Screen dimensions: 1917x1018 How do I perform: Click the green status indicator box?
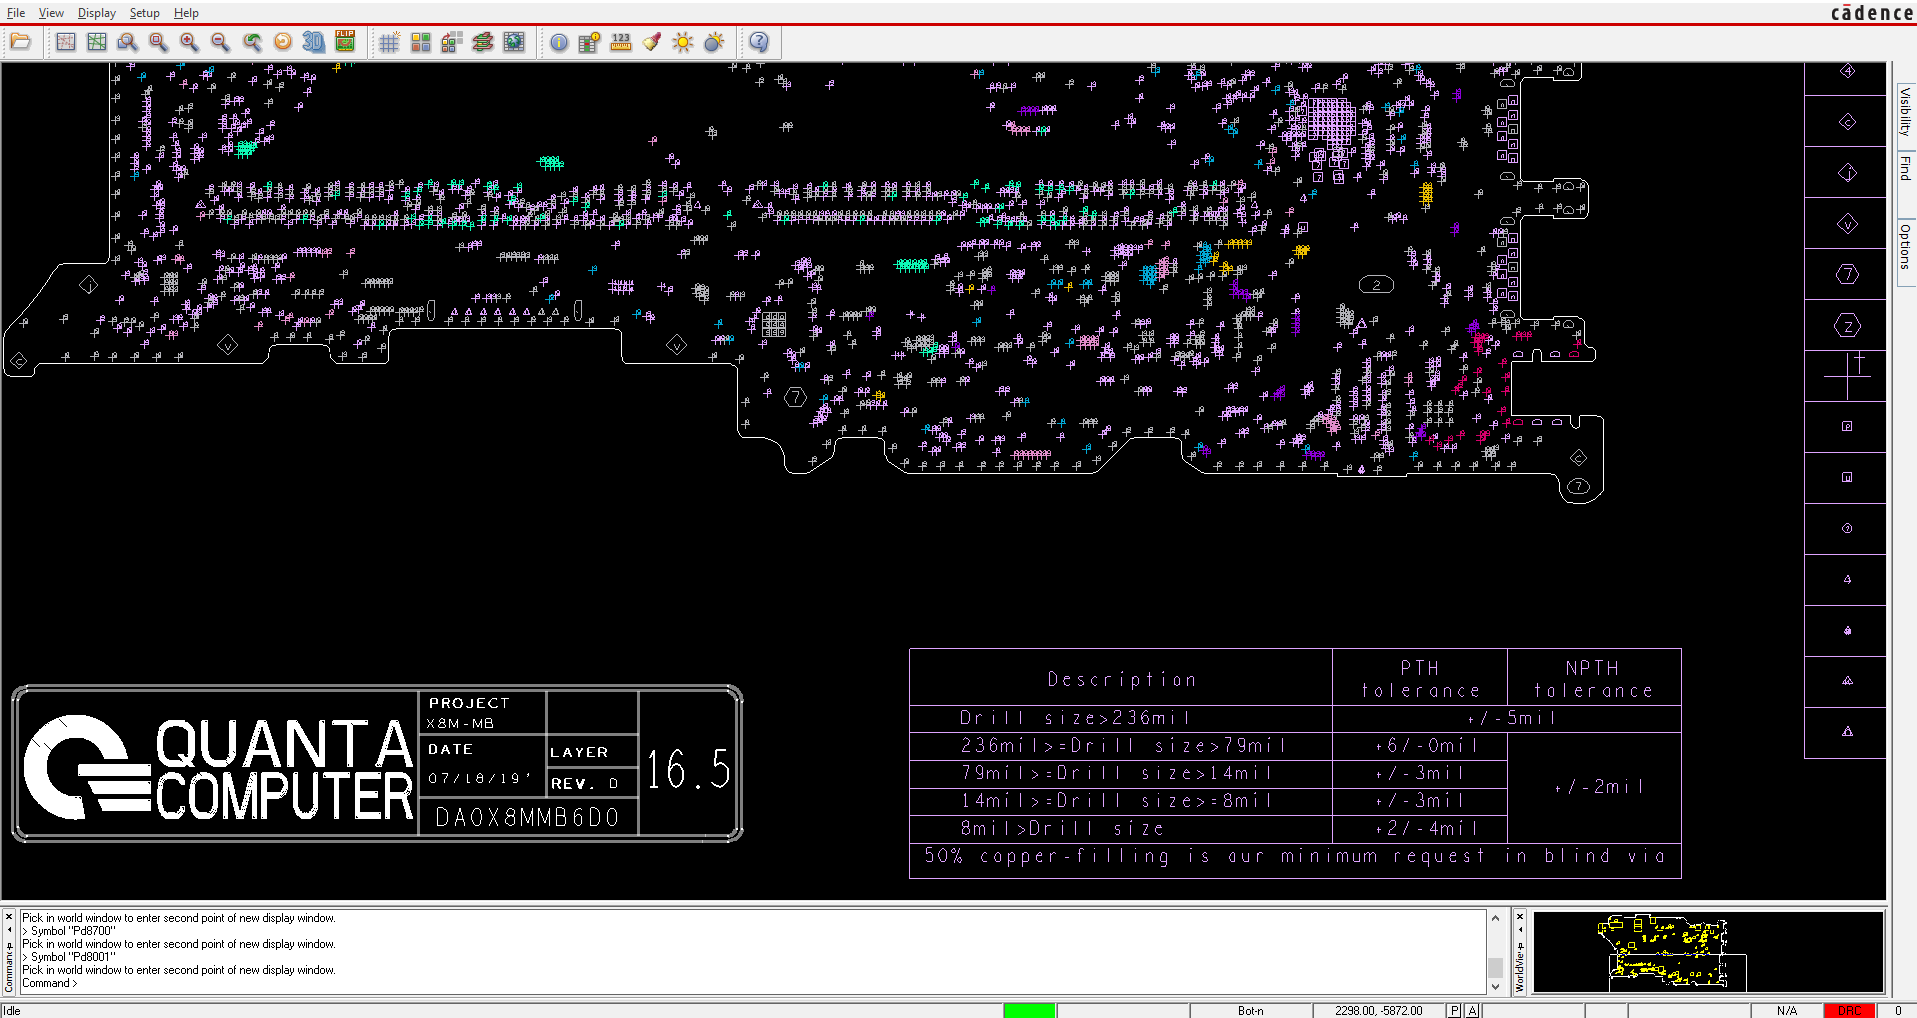[1029, 1010]
